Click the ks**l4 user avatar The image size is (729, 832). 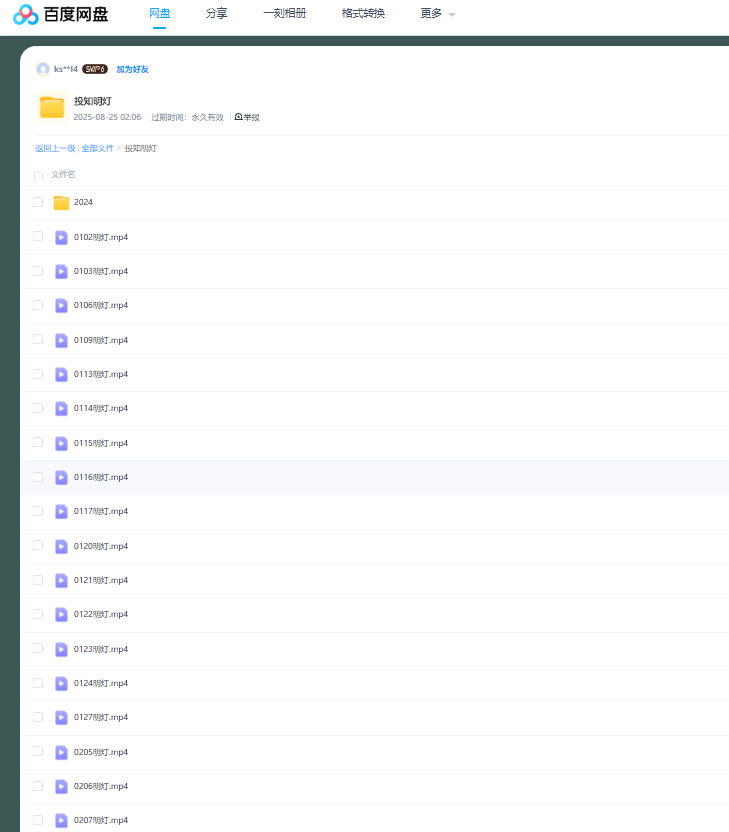point(43,69)
